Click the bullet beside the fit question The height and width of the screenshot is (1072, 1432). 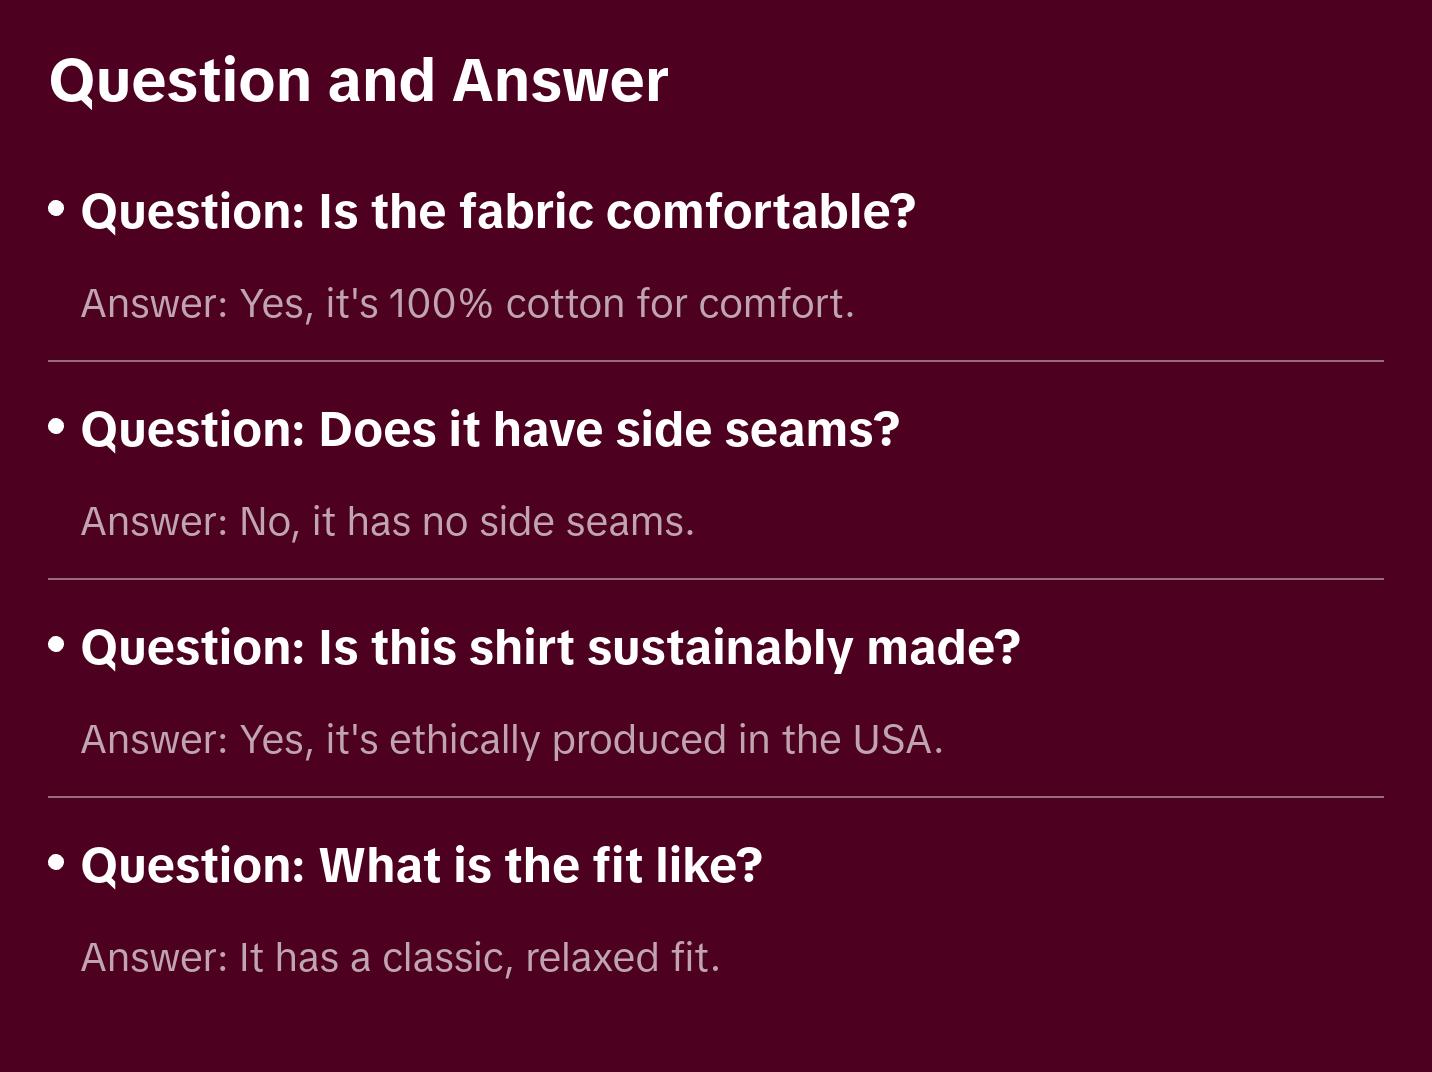(x=57, y=862)
